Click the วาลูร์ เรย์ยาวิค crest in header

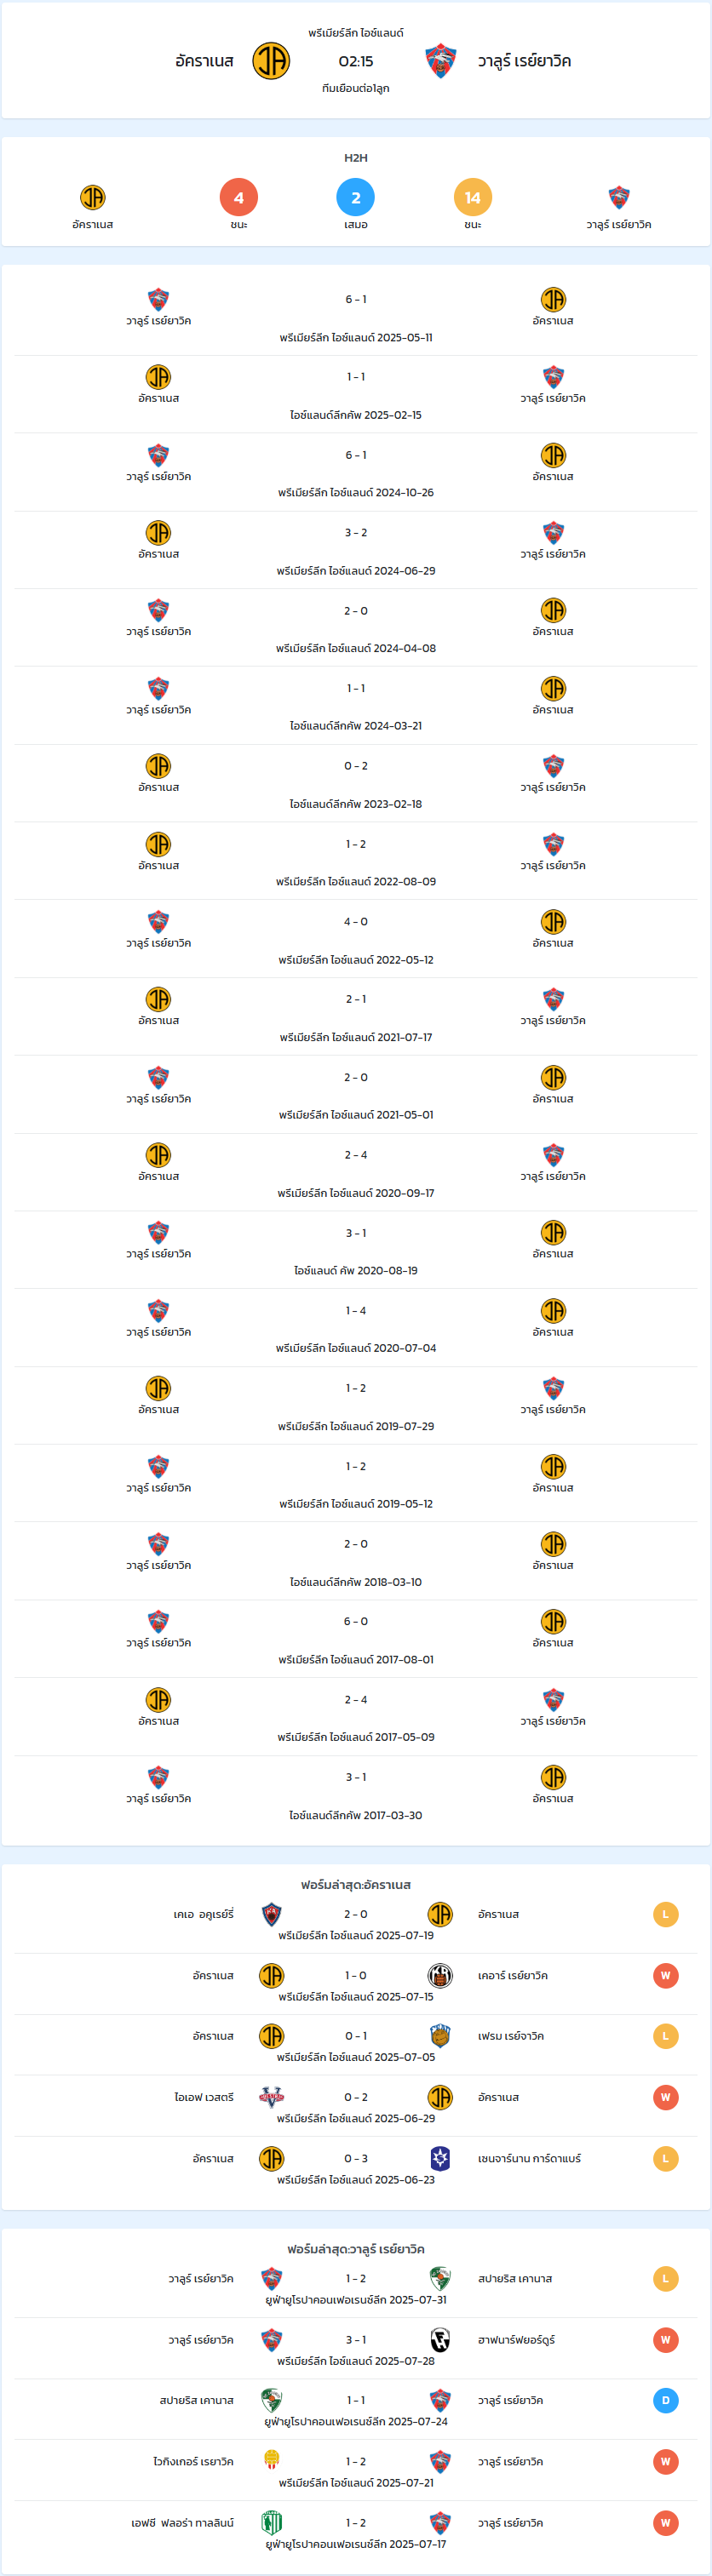pyautogui.click(x=440, y=61)
